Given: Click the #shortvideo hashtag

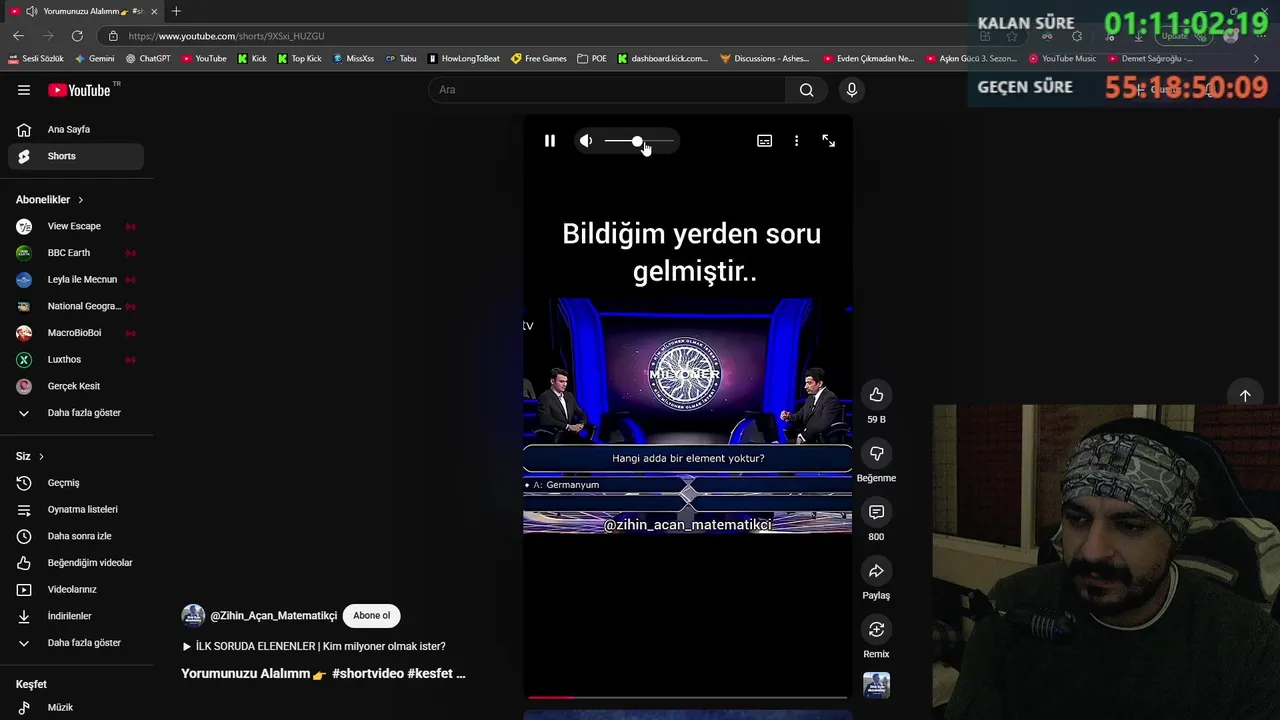Looking at the screenshot, I should [x=368, y=674].
